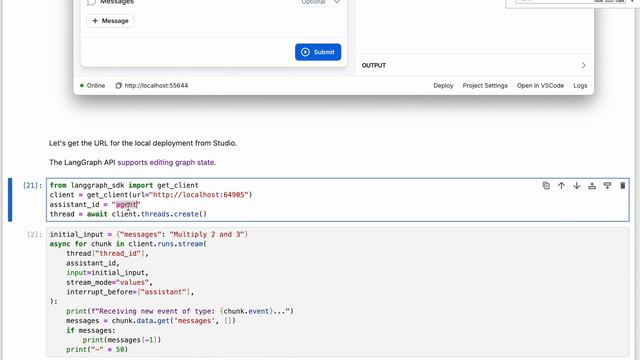Copy the http://localhost:55644 URL
The width and height of the screenshot is (640, 360).
click(118, 86)
